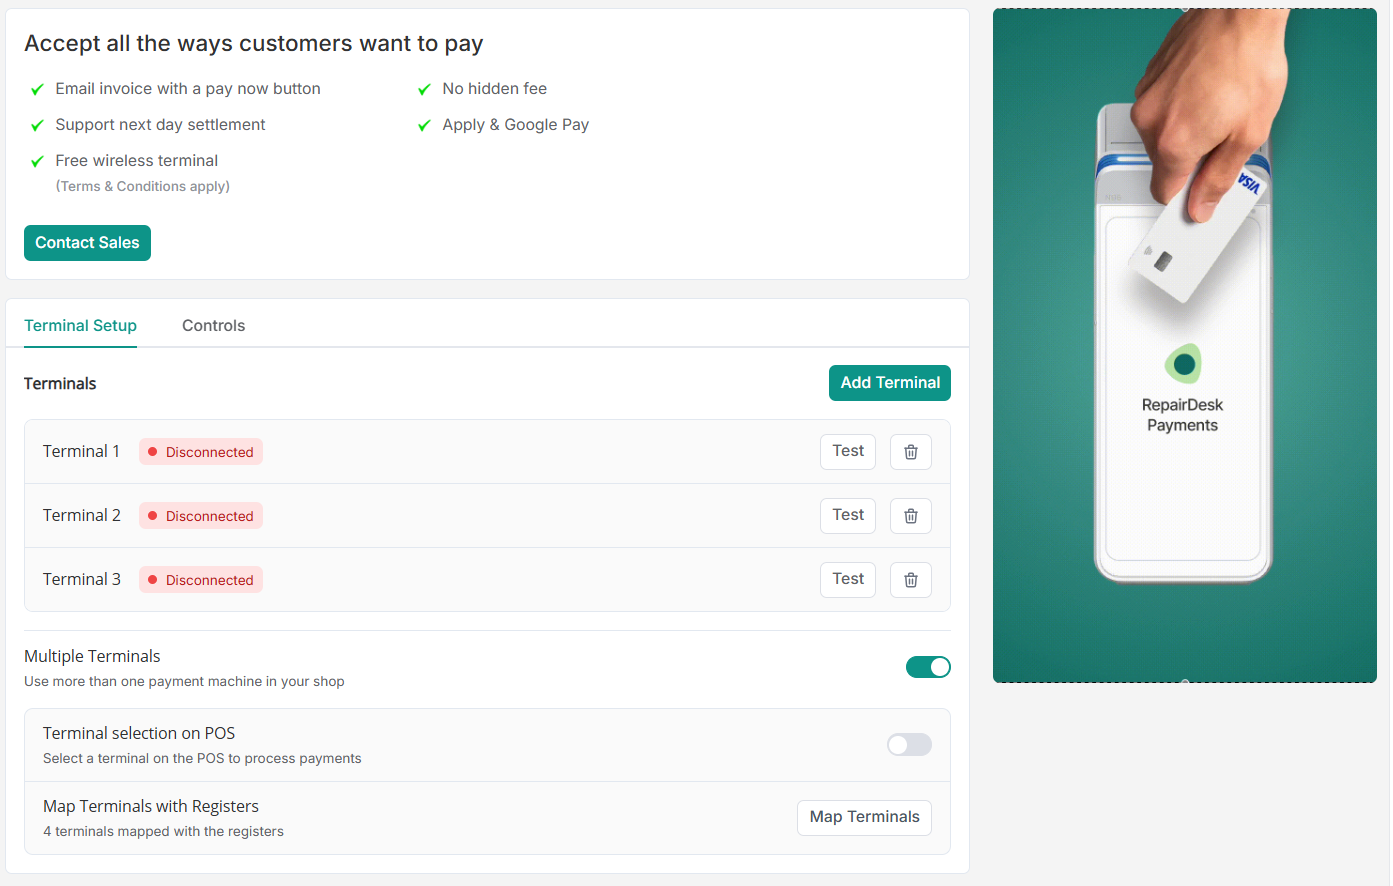Run Test for Terminal 2

[x=847, y=516]
